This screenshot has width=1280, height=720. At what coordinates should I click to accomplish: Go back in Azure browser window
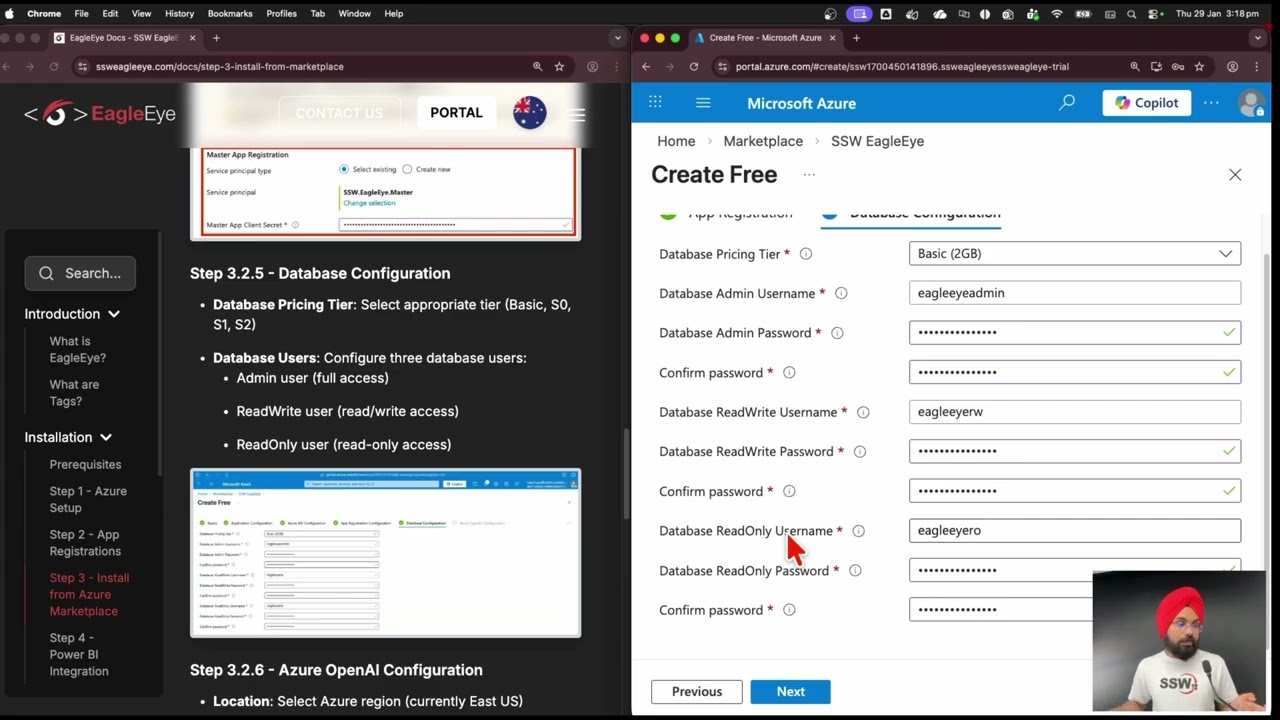pos(646,66)
